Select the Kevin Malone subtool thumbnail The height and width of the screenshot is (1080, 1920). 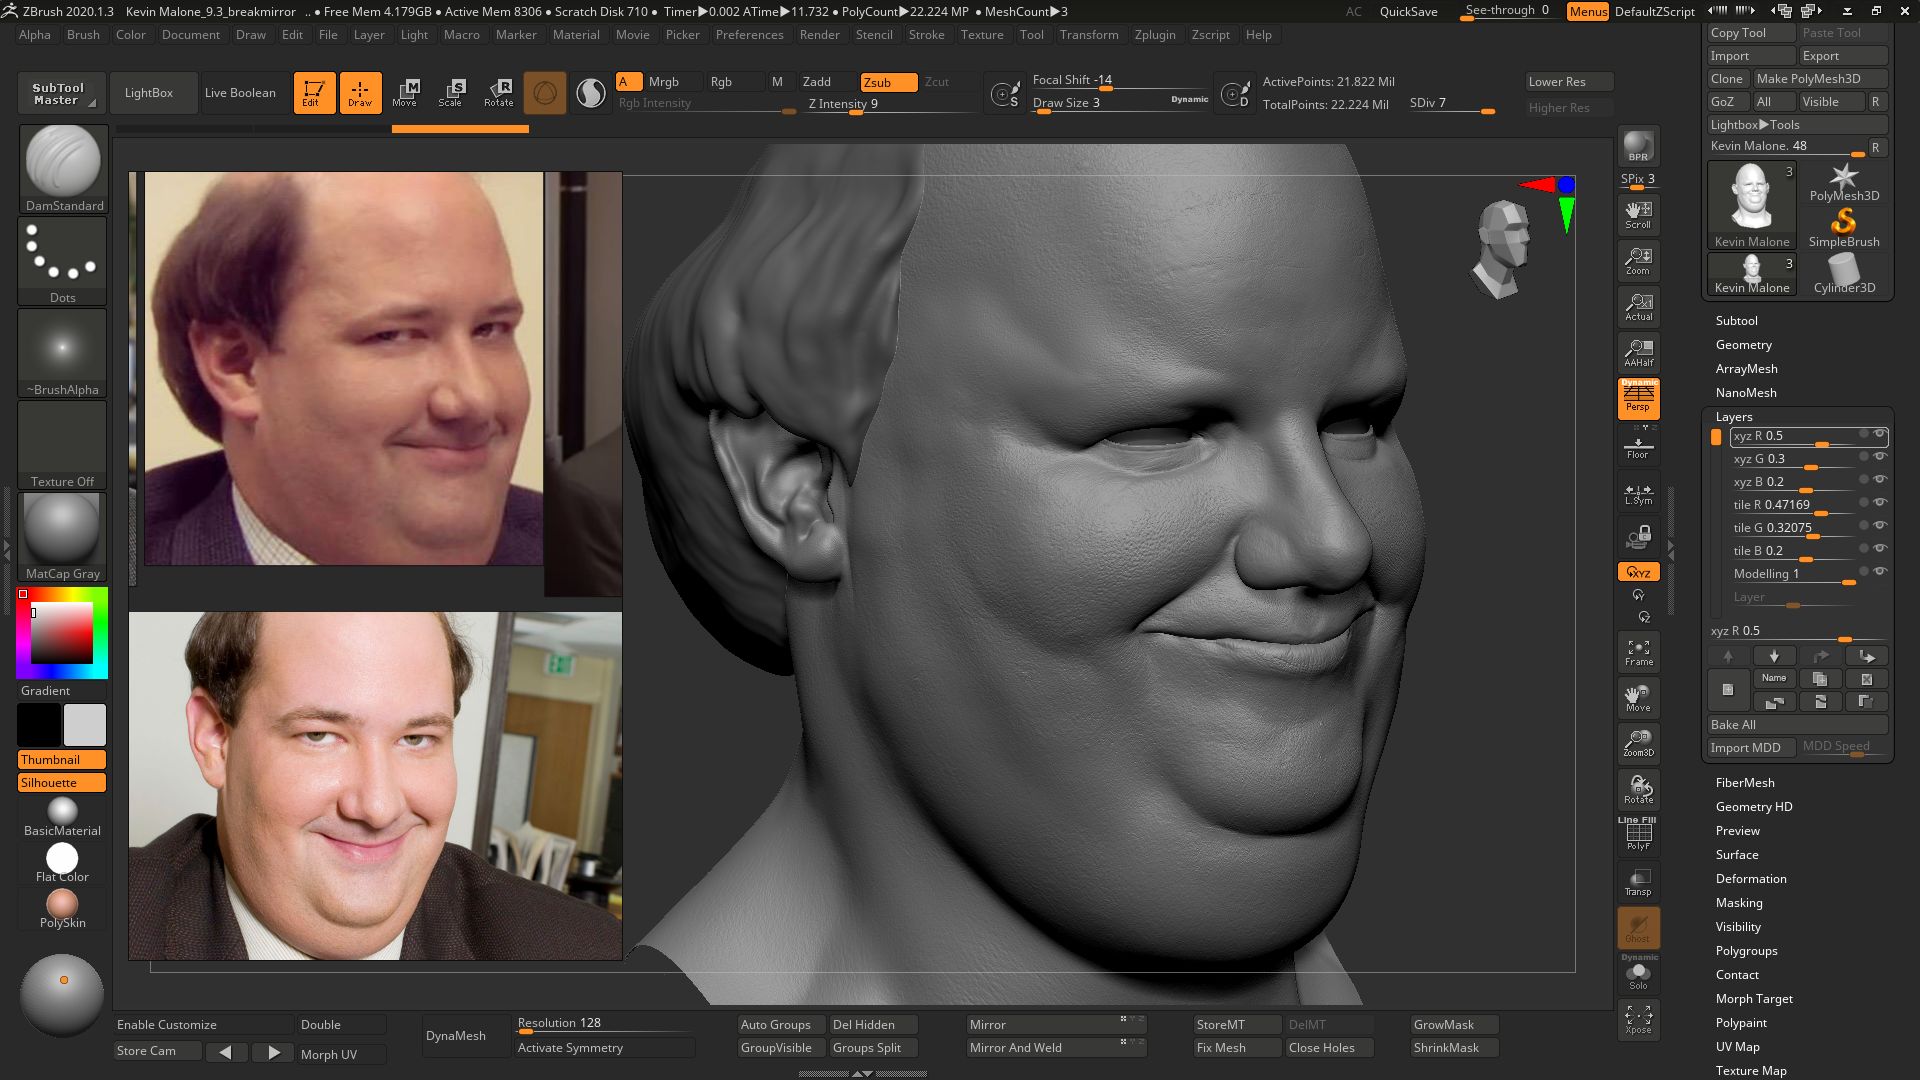tap(1751, 198)
